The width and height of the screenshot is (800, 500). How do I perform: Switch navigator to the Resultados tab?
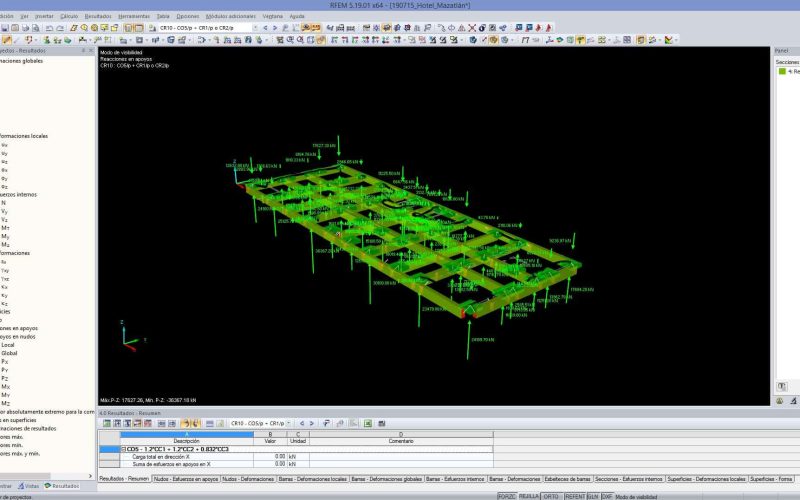click(62, 486)
